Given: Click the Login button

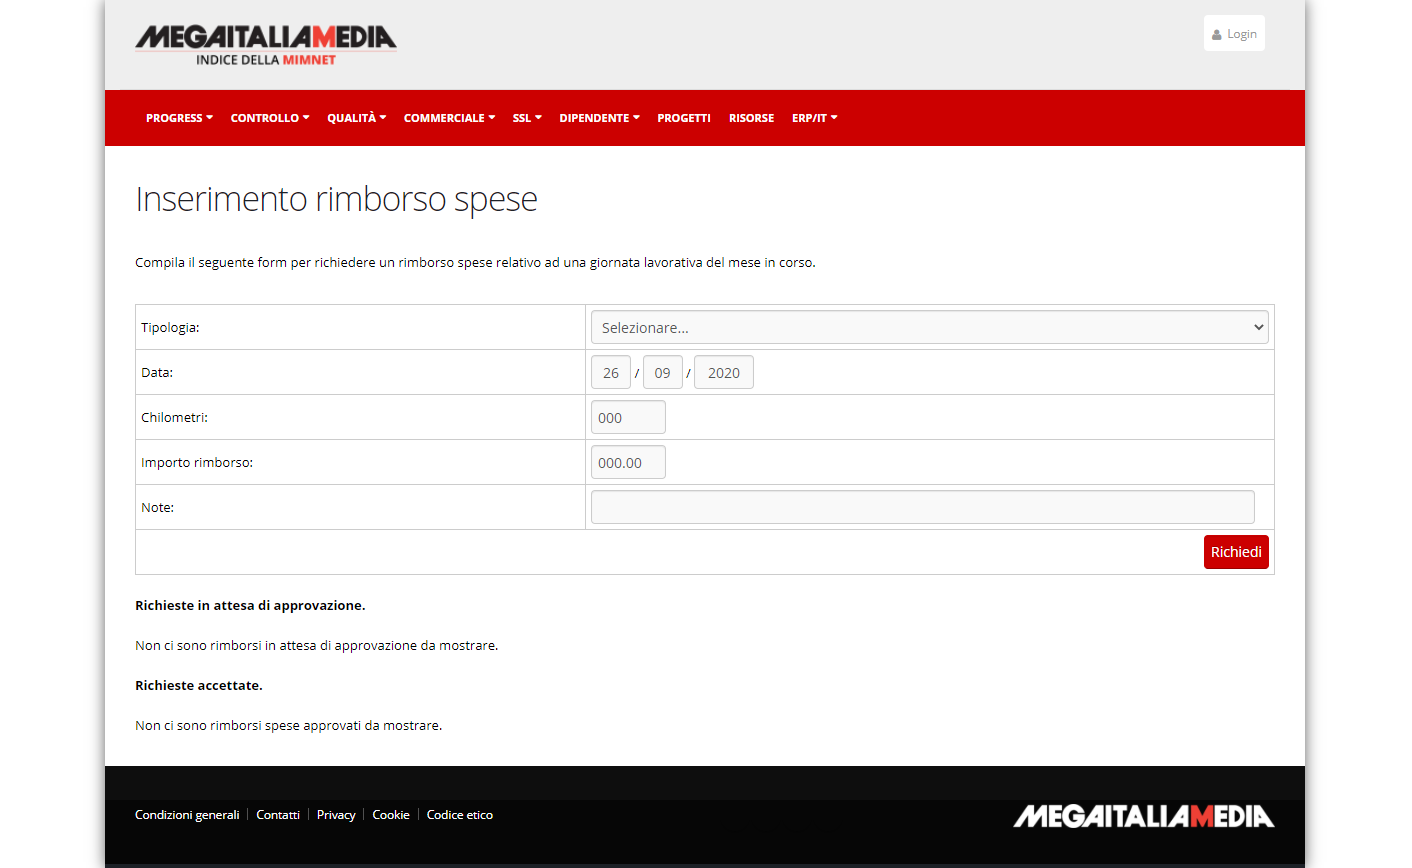Looking at the screenshot, I should [1234, 33].
